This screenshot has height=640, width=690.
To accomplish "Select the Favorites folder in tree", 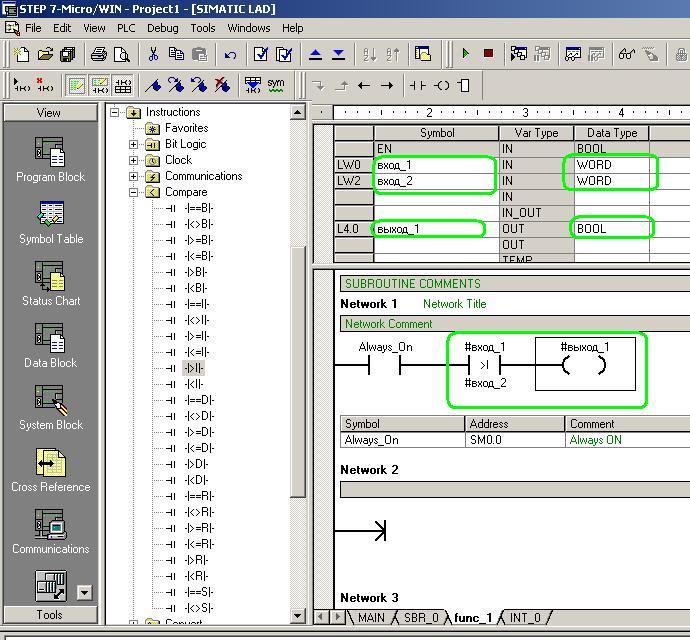I will (x=186, y=128).
